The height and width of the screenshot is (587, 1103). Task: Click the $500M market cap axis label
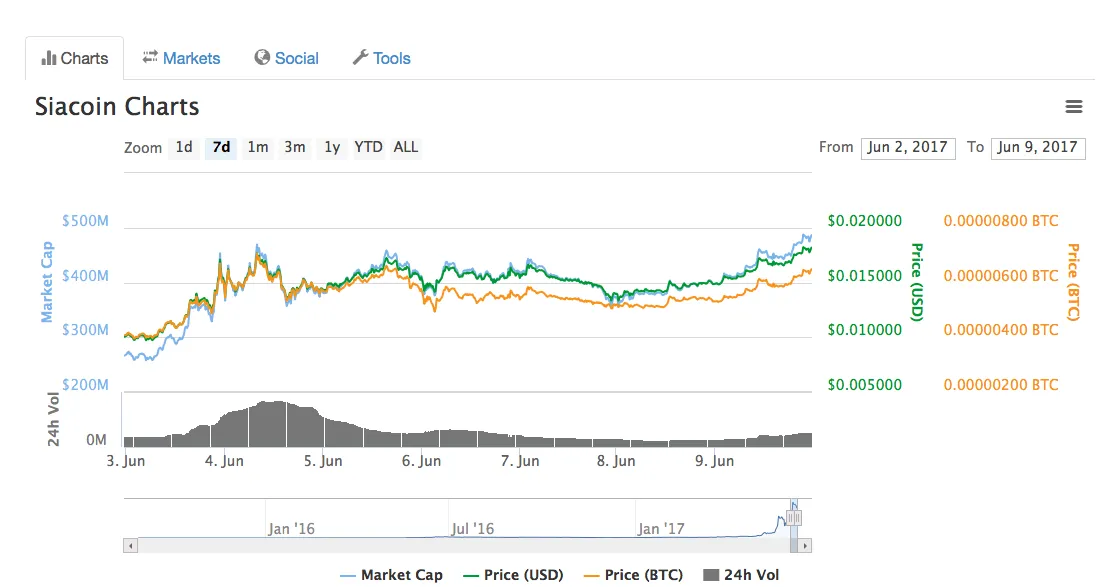(x=85, y=221)
